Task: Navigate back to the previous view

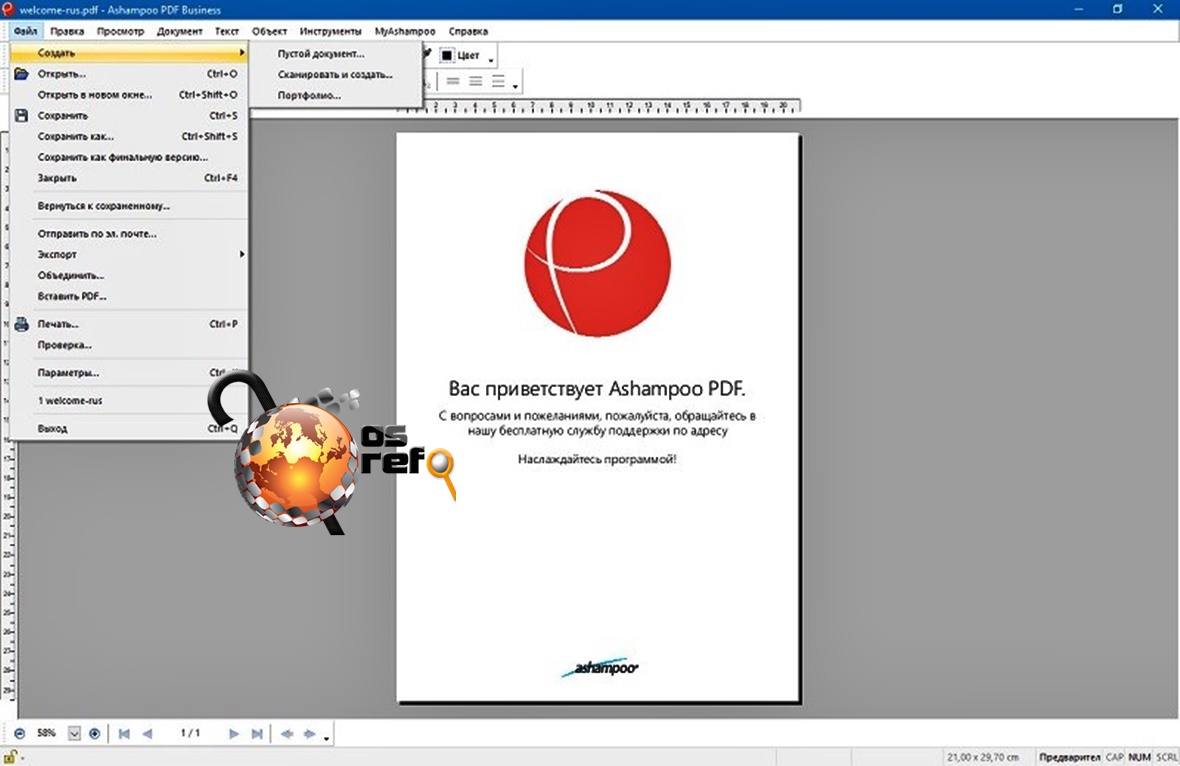Action: [x=287, y=733]
